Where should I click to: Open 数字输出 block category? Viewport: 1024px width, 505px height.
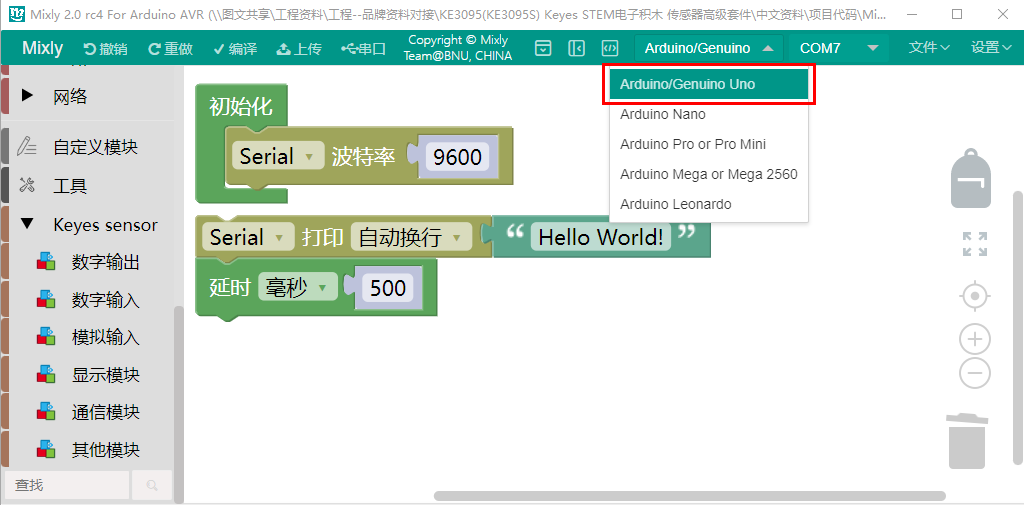(x=106, y=263)
